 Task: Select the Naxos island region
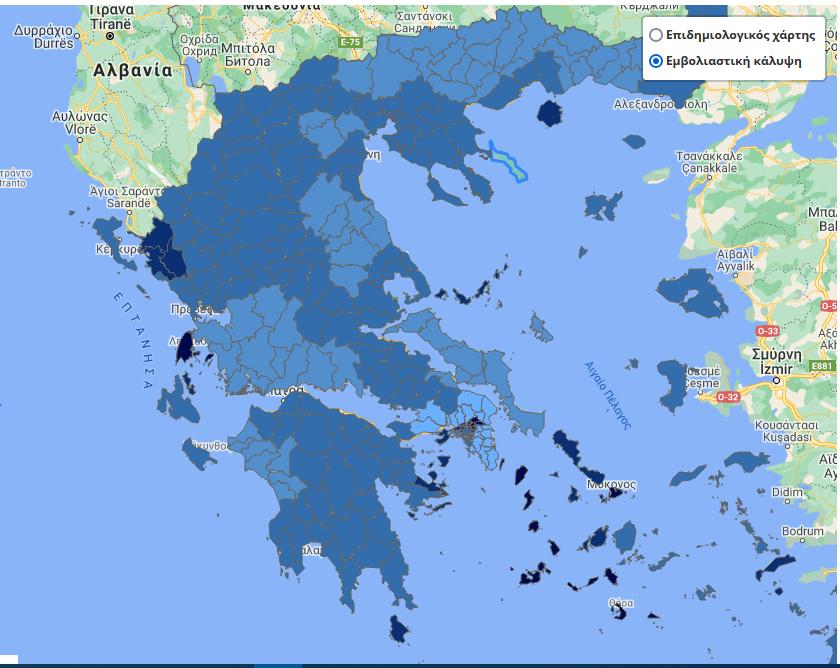point(625,537)
